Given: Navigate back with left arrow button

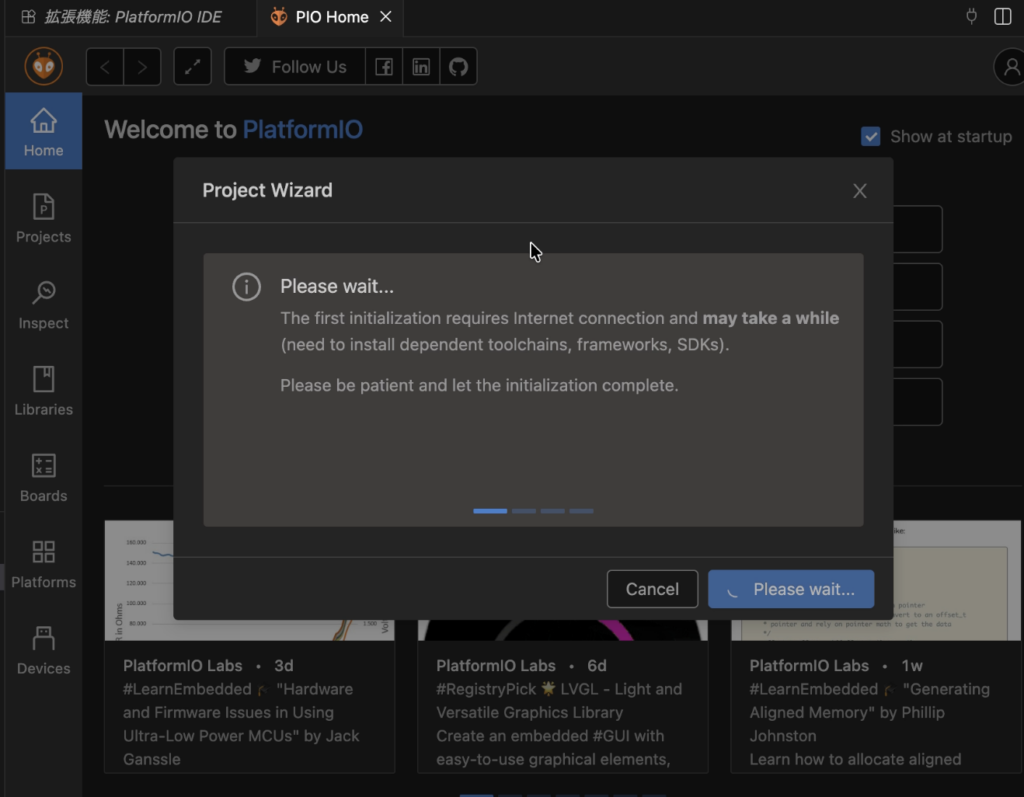Looking at the screenshot, I should click(x=105, y=67).
